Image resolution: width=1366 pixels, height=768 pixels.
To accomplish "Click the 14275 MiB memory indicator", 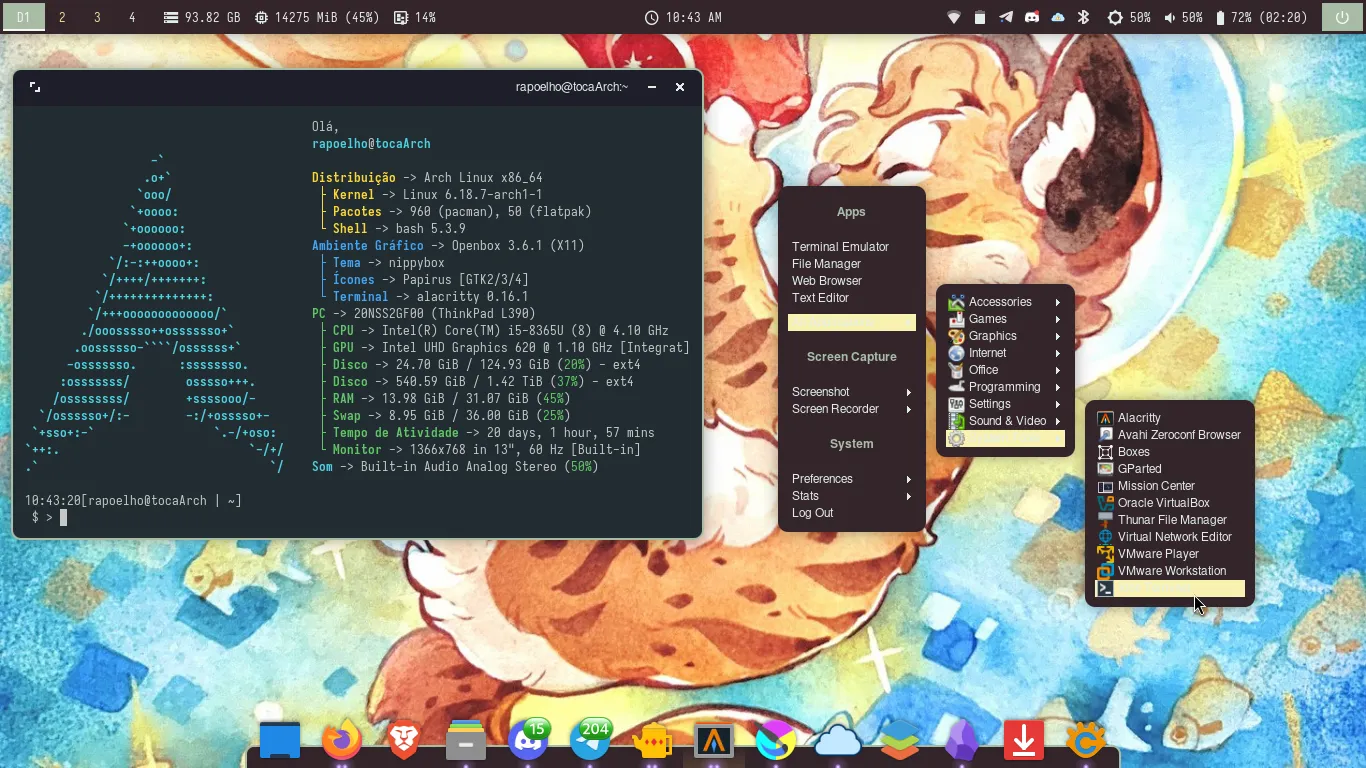I will point(318,17).
